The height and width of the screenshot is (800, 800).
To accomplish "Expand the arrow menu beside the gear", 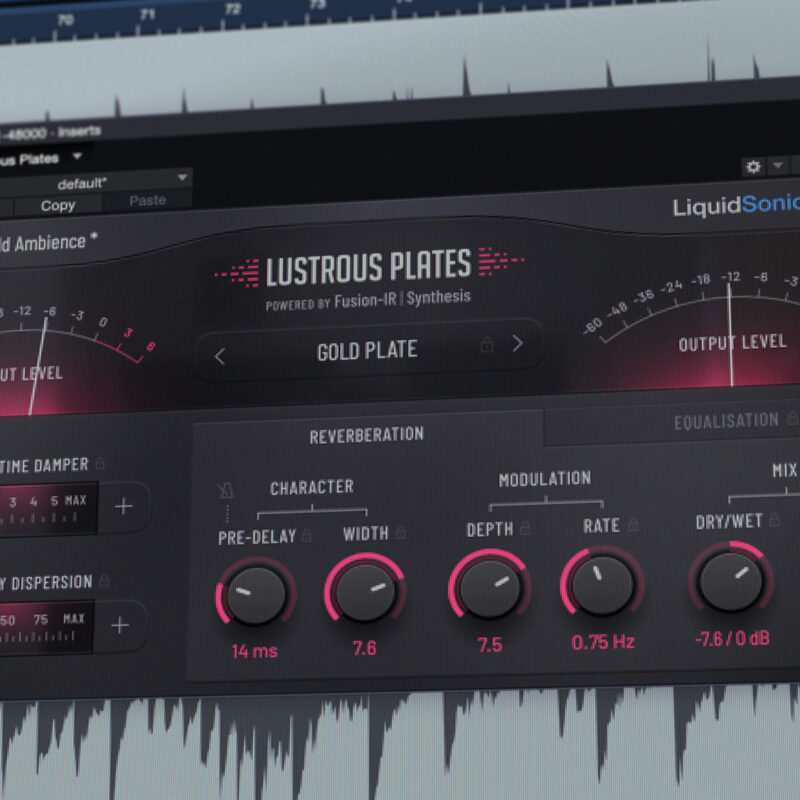I will click(778, 166).
